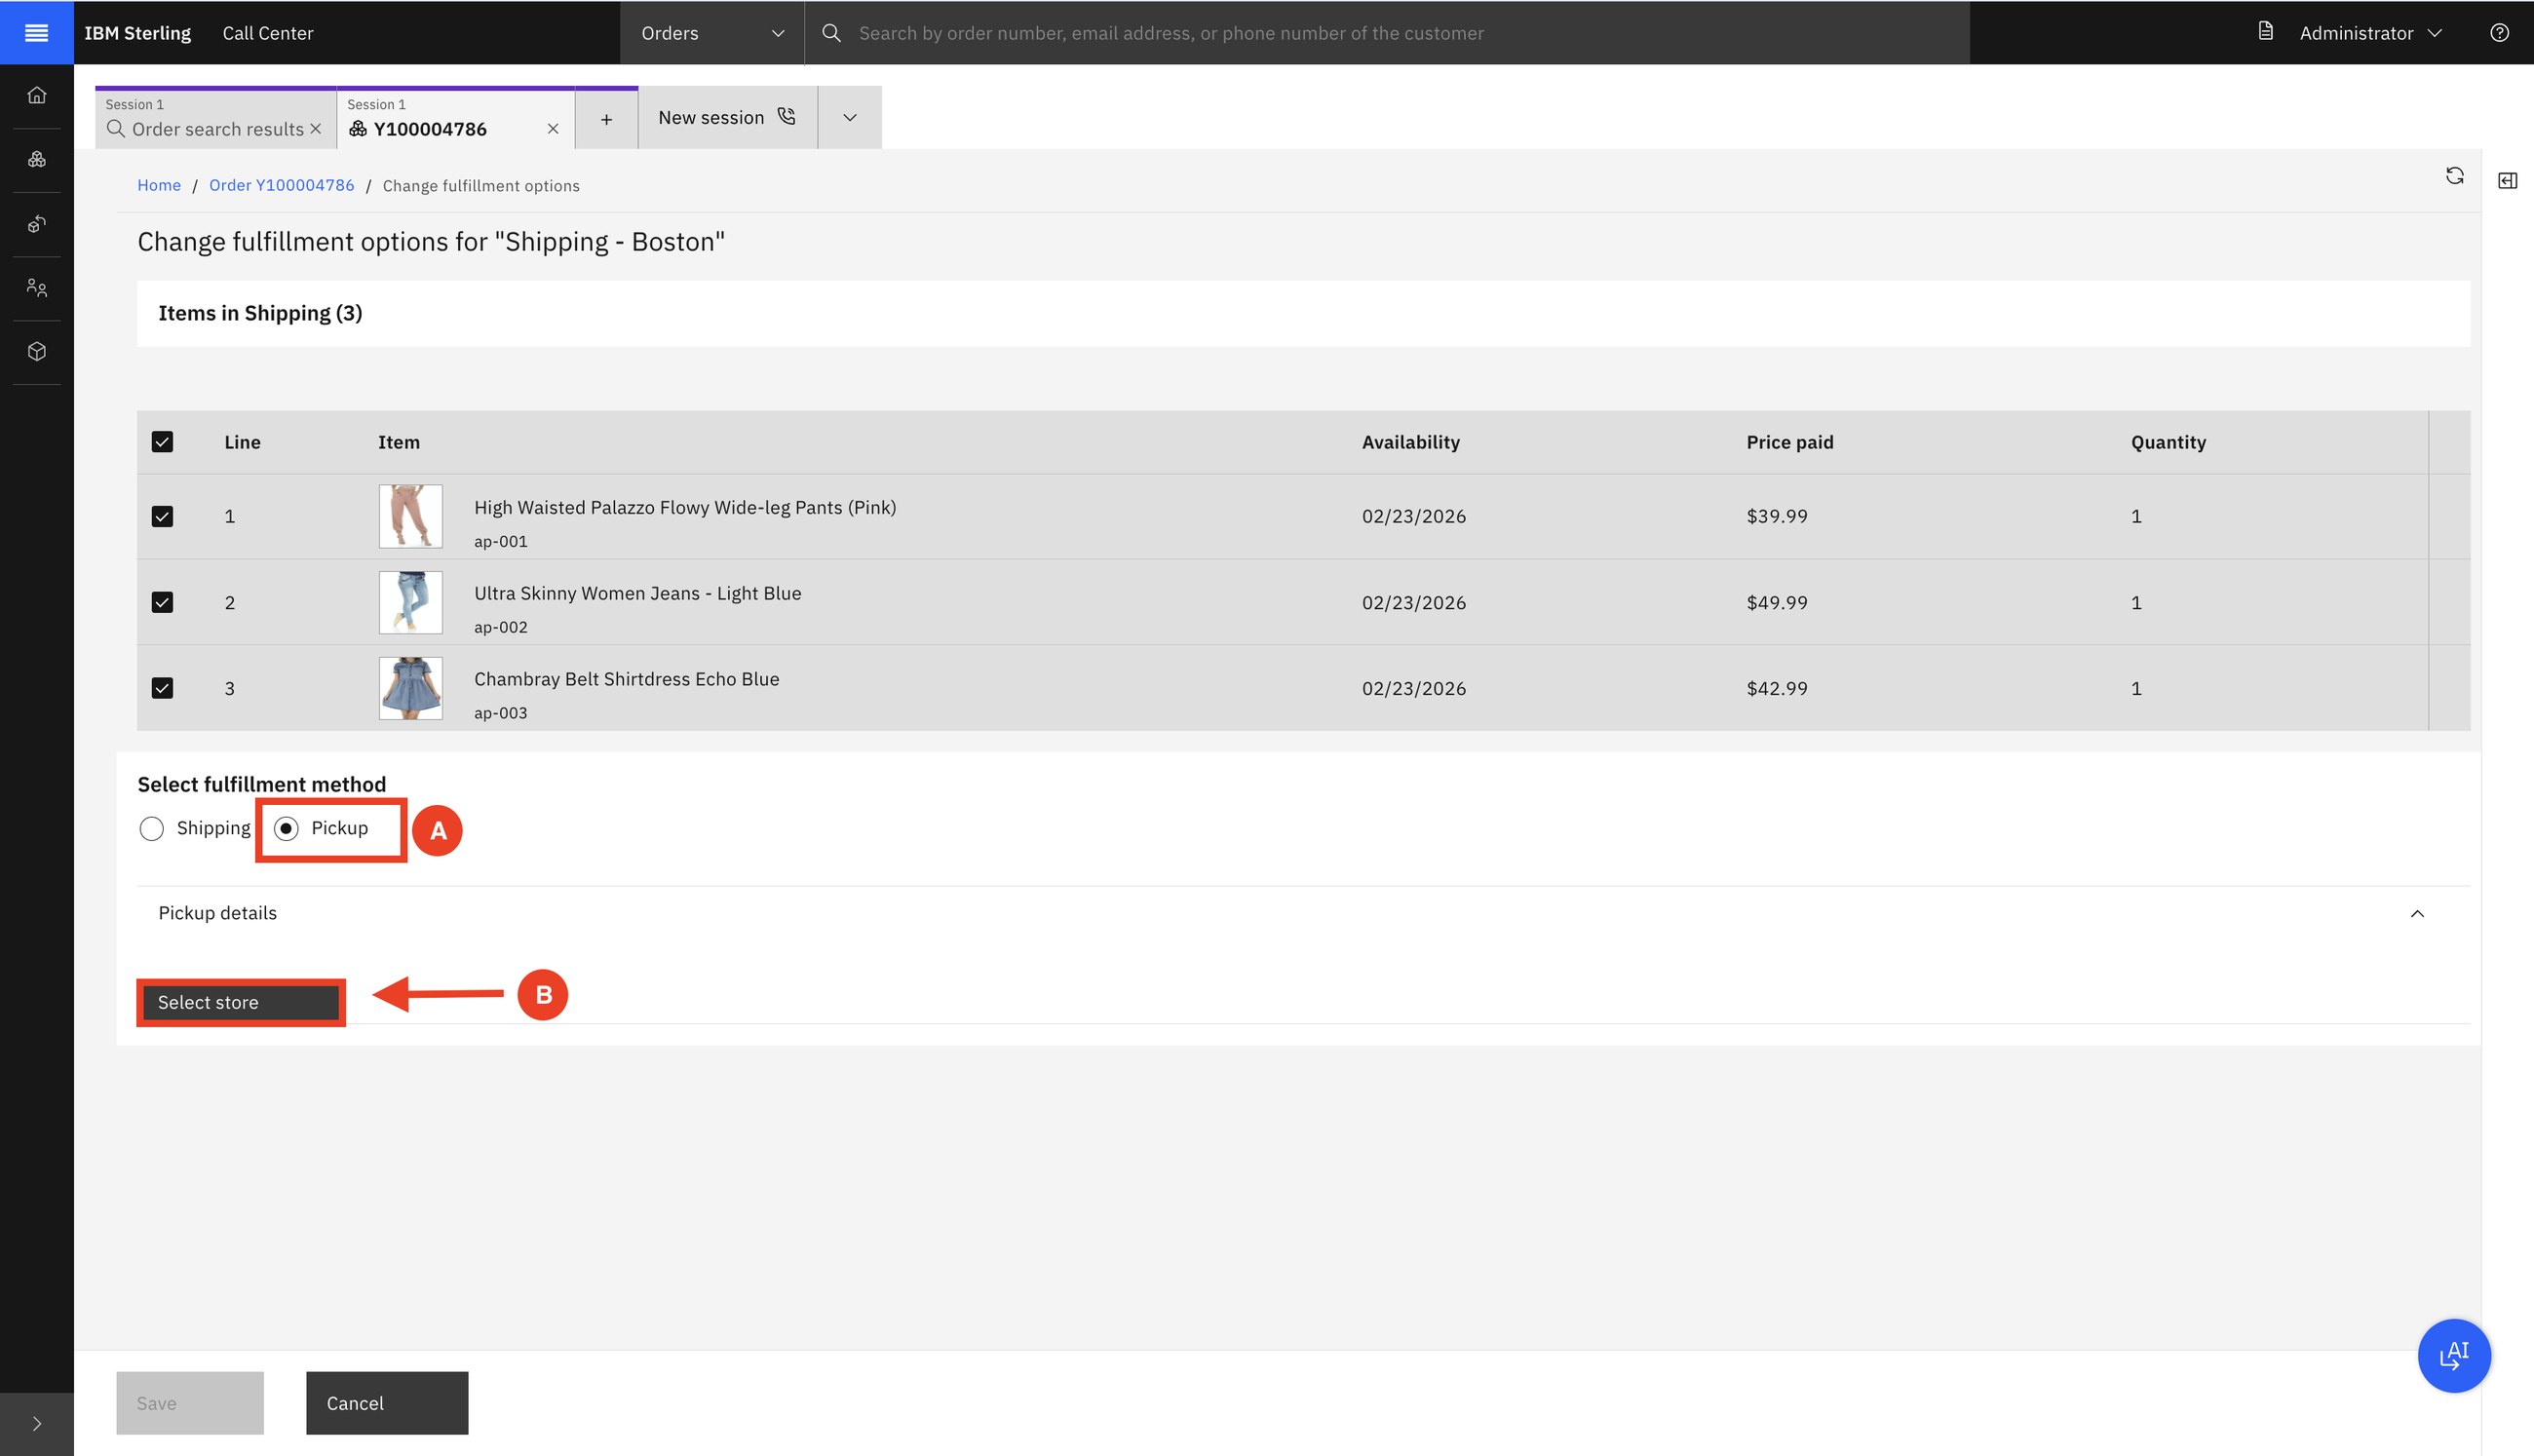Expand the left sidebar with bottom arrow

point(37,1423)
